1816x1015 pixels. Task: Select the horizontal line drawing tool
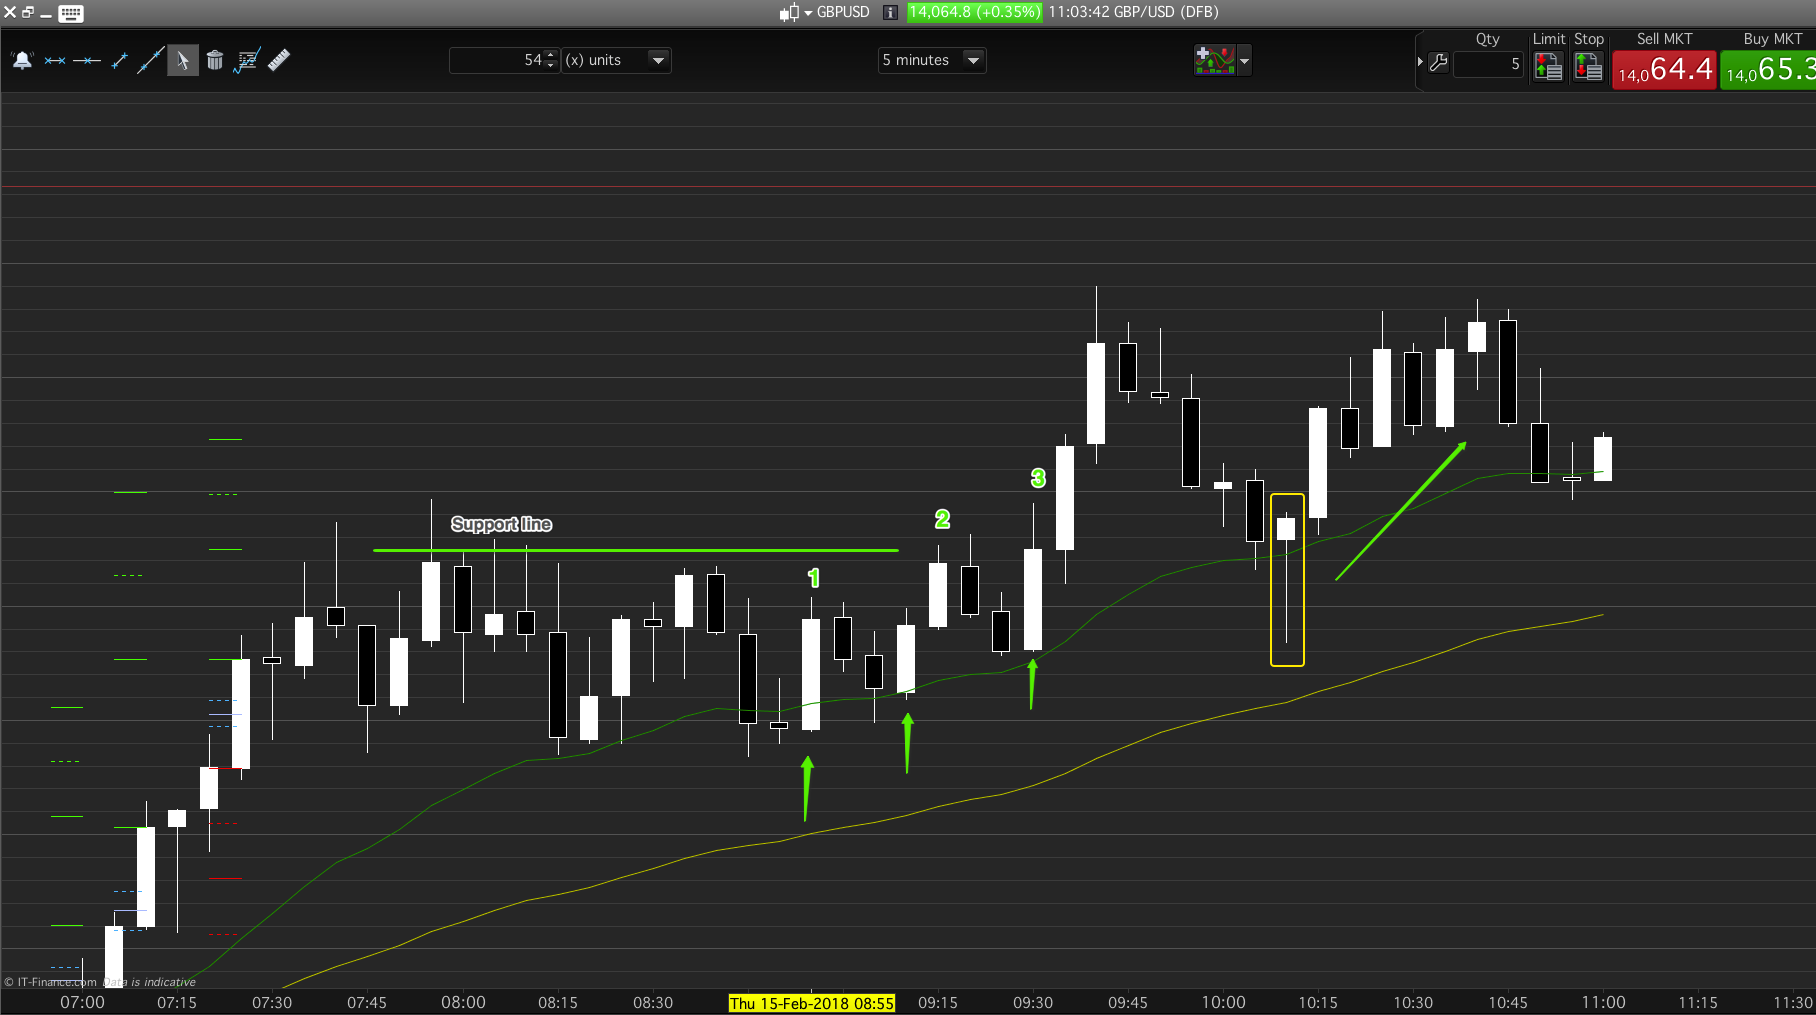(87, 61)
